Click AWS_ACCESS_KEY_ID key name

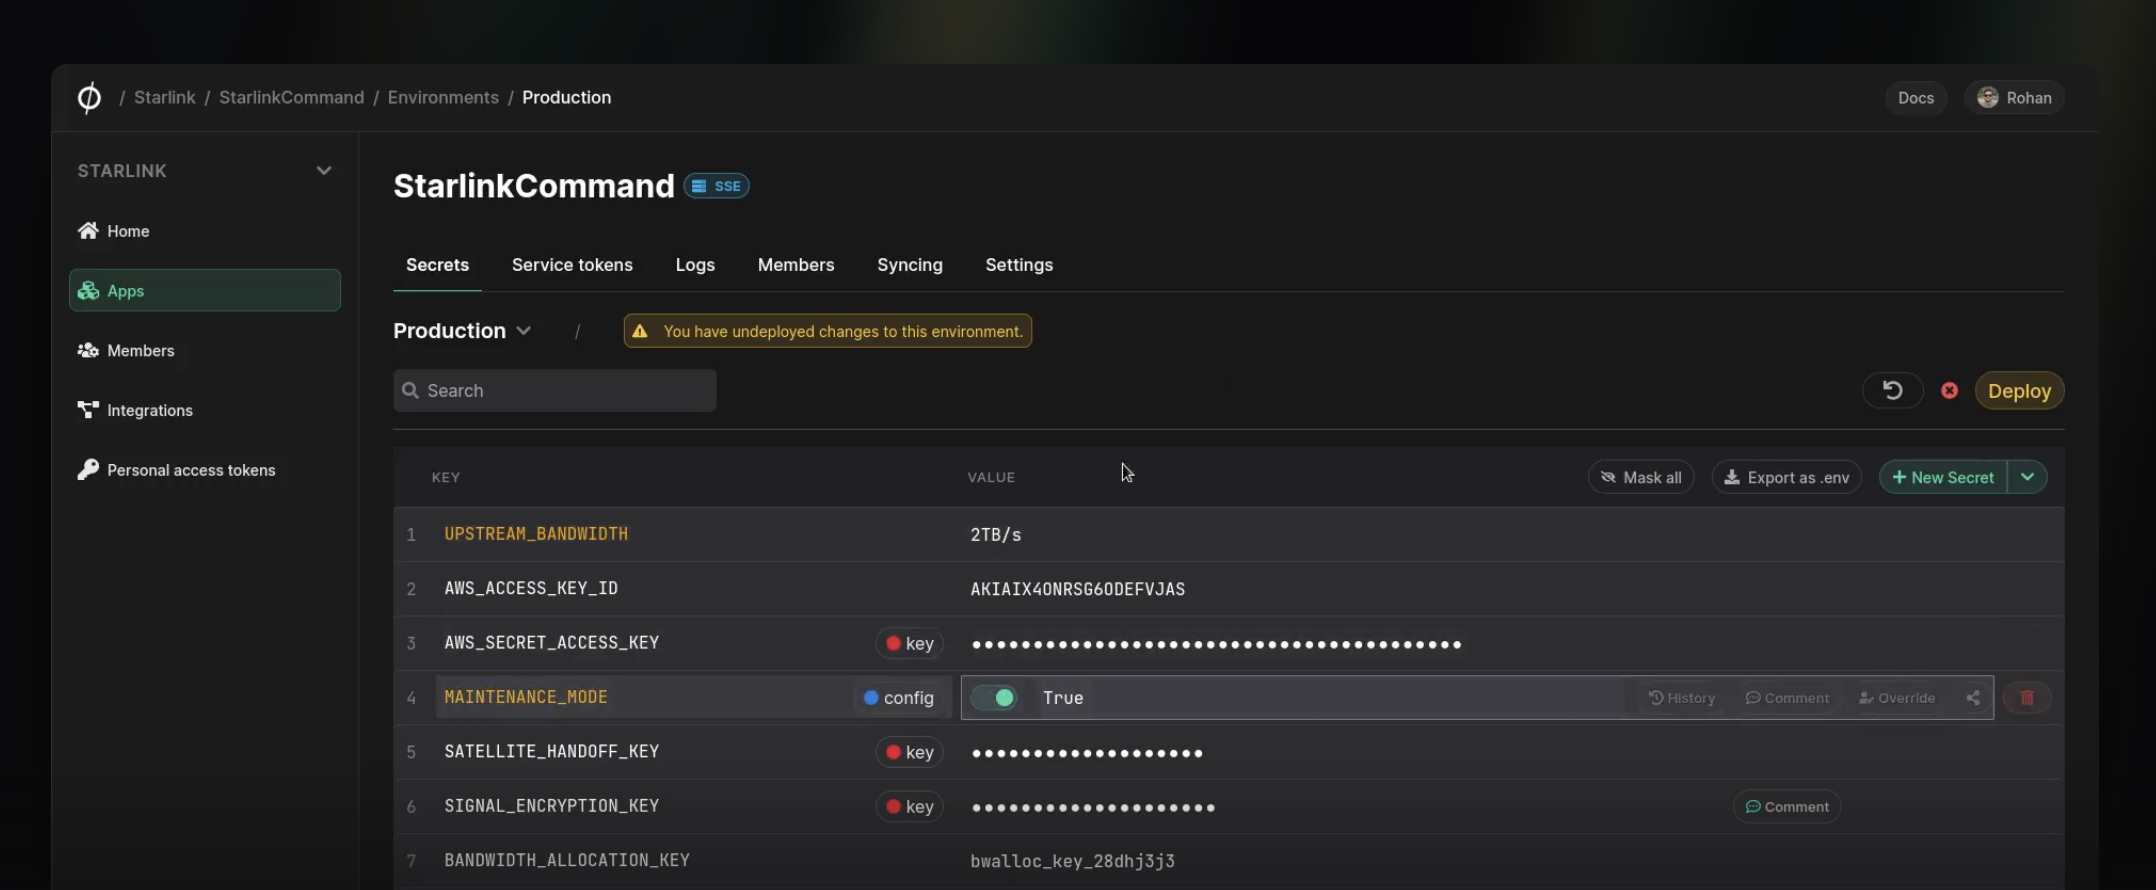531,589
